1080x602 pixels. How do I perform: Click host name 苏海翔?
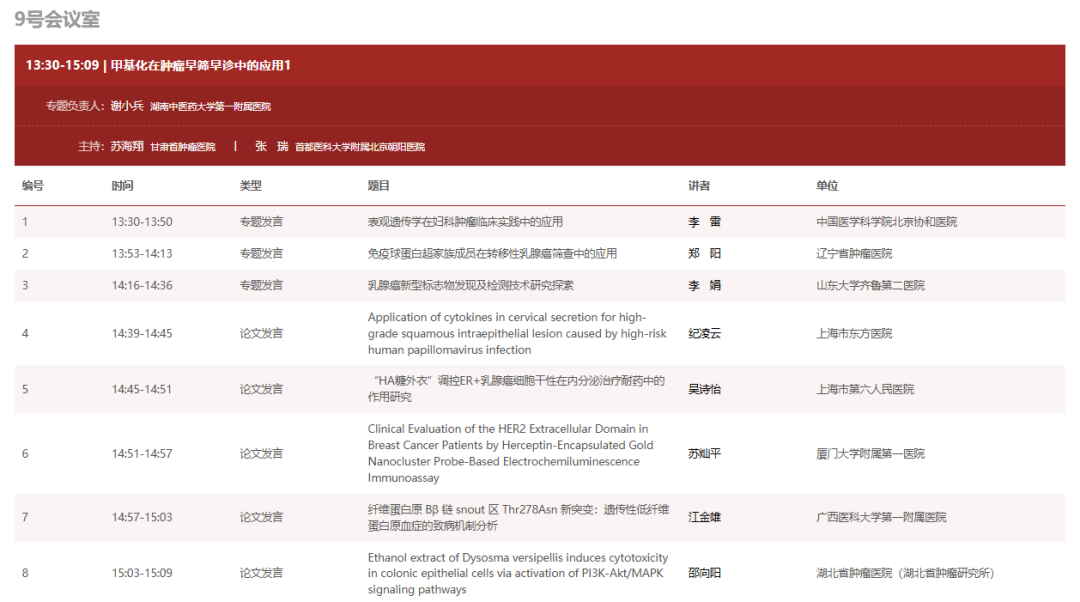coord(127,146)
